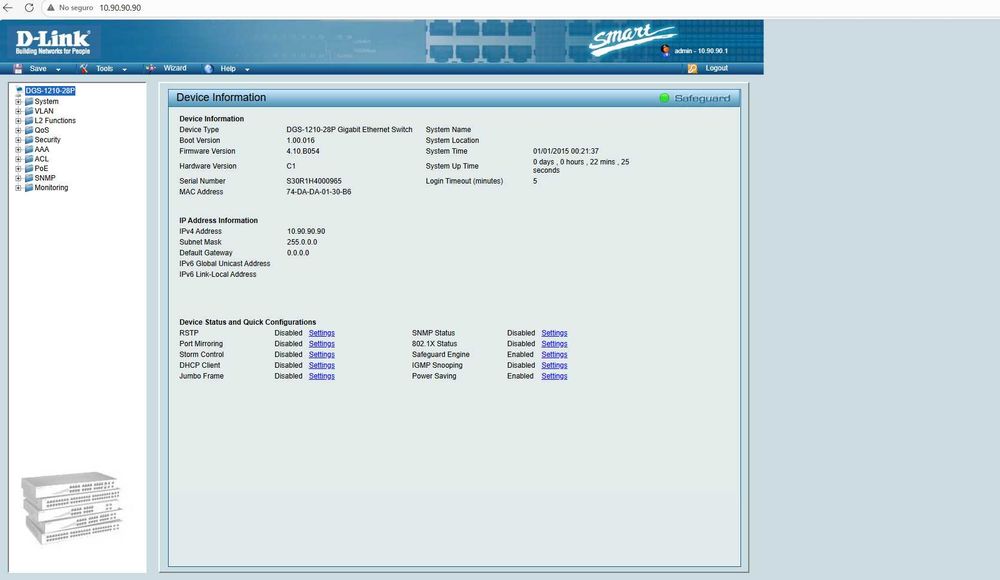Click the VLAN folder icon

(29, 111)
